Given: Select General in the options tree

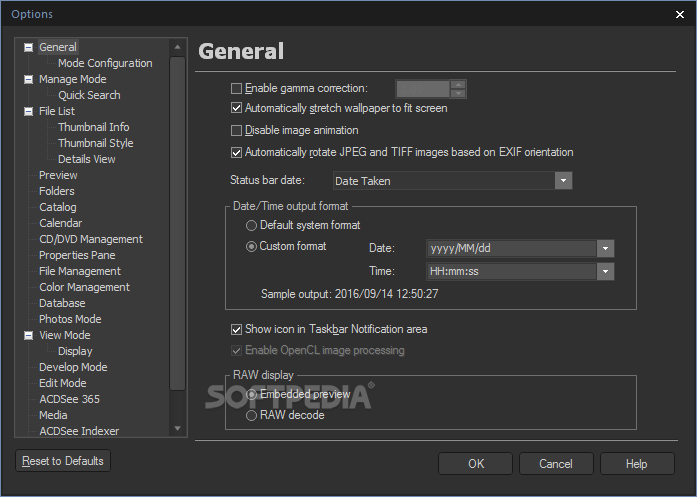Looking at the screenshot, I should point(58,47).
